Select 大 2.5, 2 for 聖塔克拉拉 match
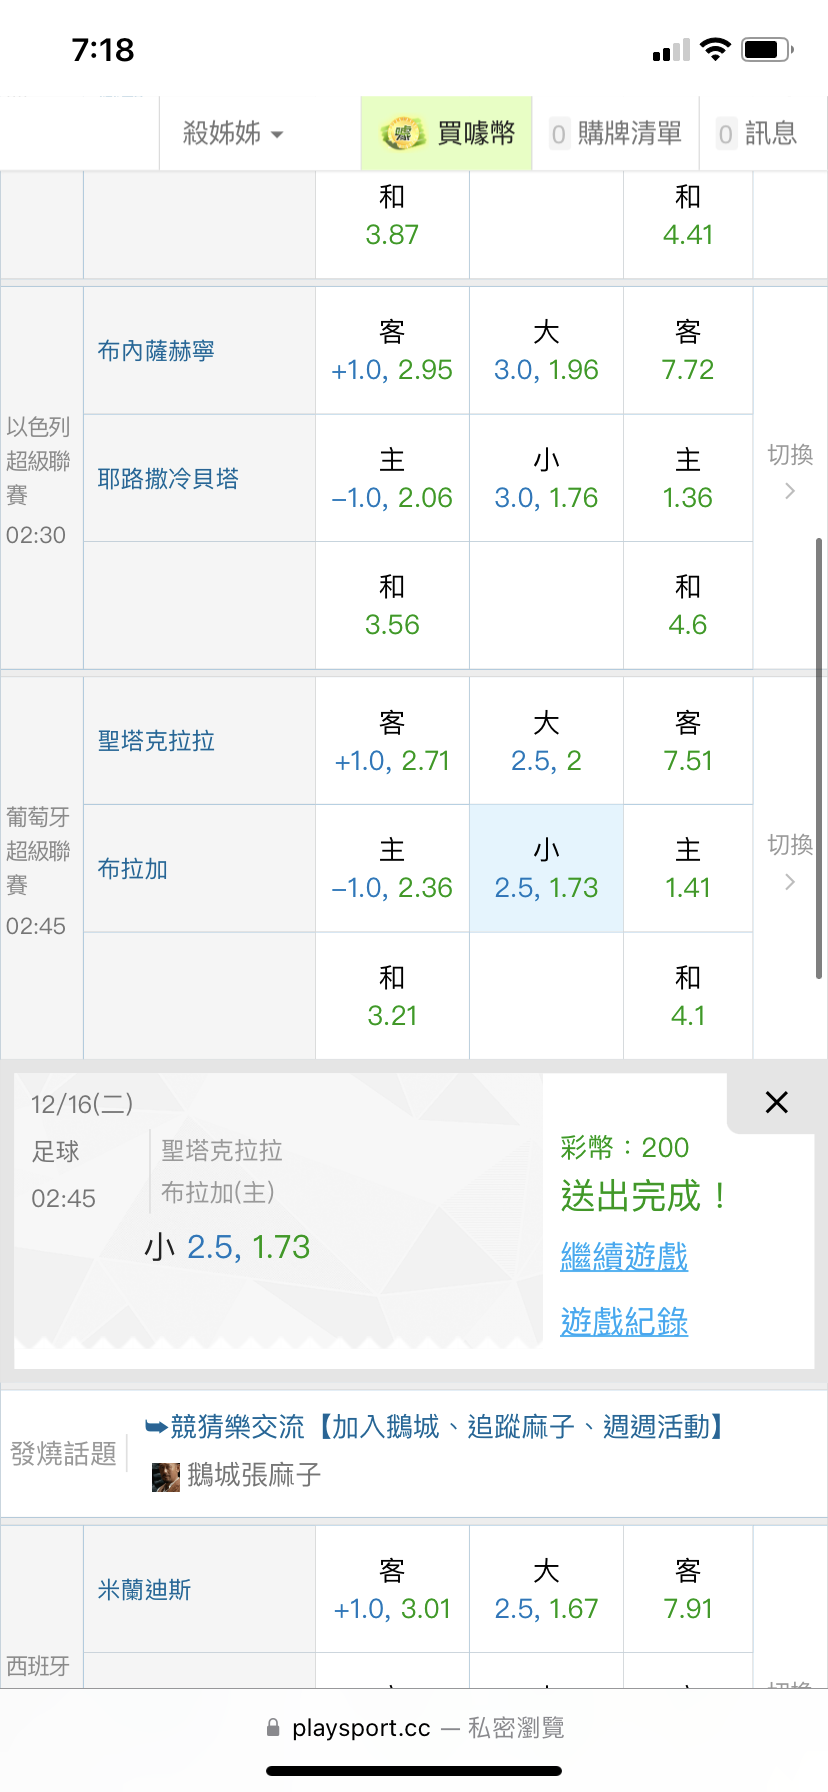The width and height of the screenshot is (828, 1792). click(546, 741)
